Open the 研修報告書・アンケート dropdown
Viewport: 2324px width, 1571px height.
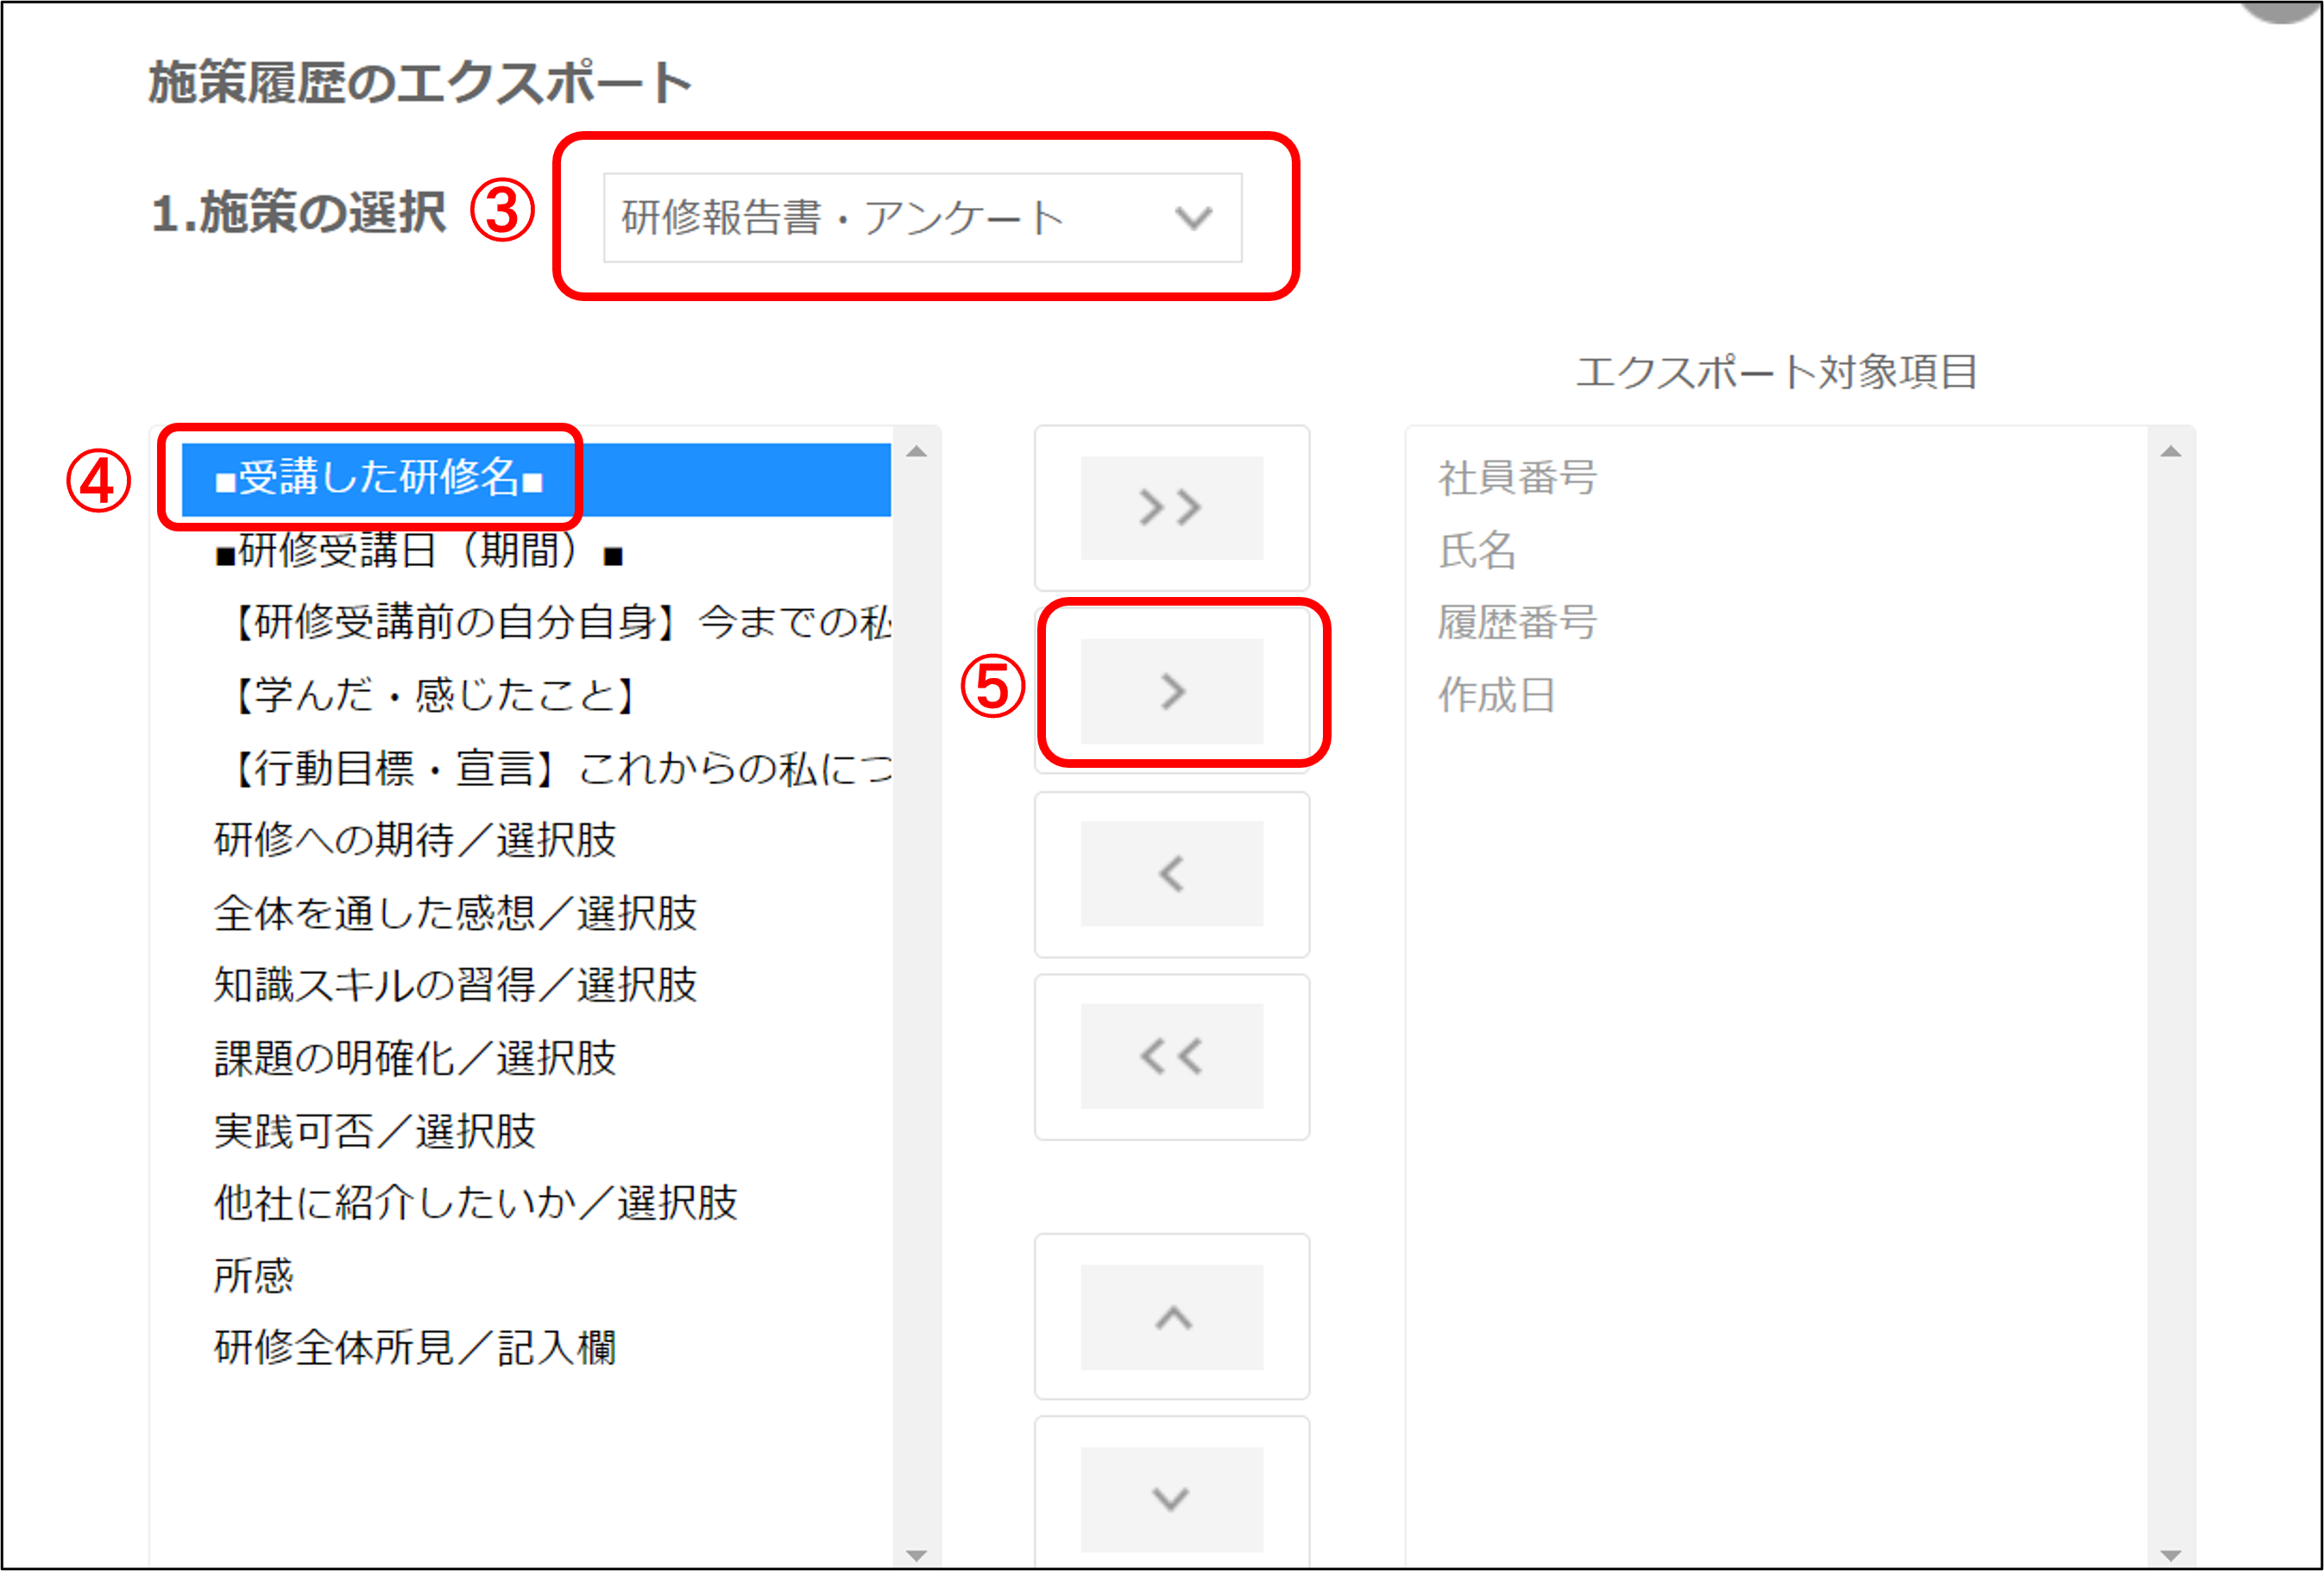point(921,218)
